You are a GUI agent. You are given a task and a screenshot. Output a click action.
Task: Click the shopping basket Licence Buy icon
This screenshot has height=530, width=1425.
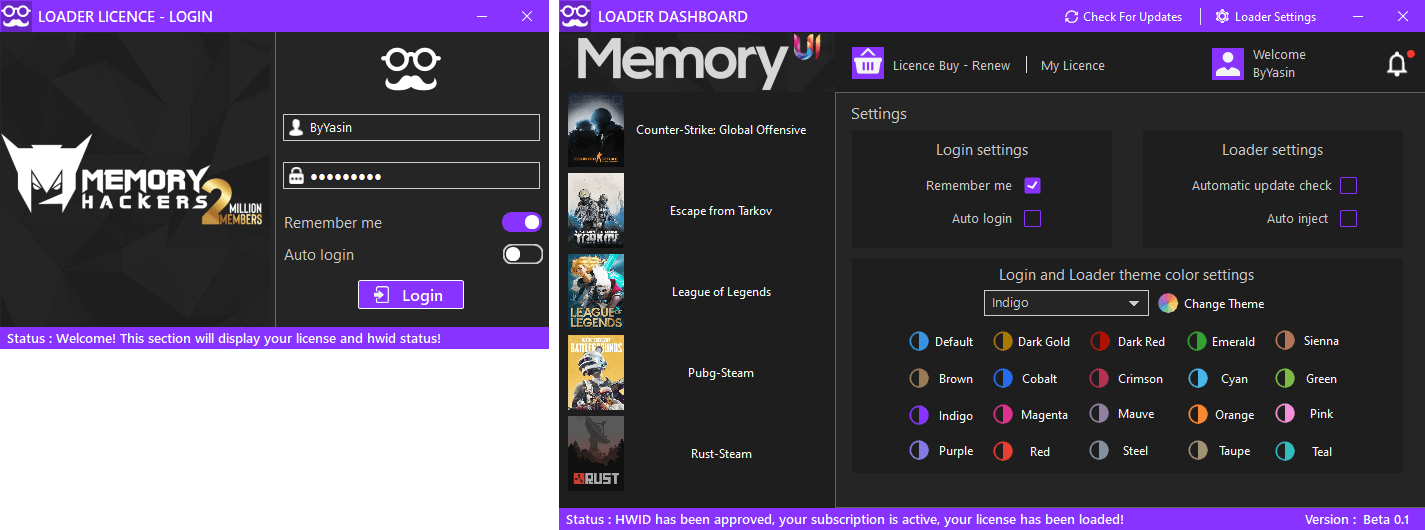[x=868, y=63]
